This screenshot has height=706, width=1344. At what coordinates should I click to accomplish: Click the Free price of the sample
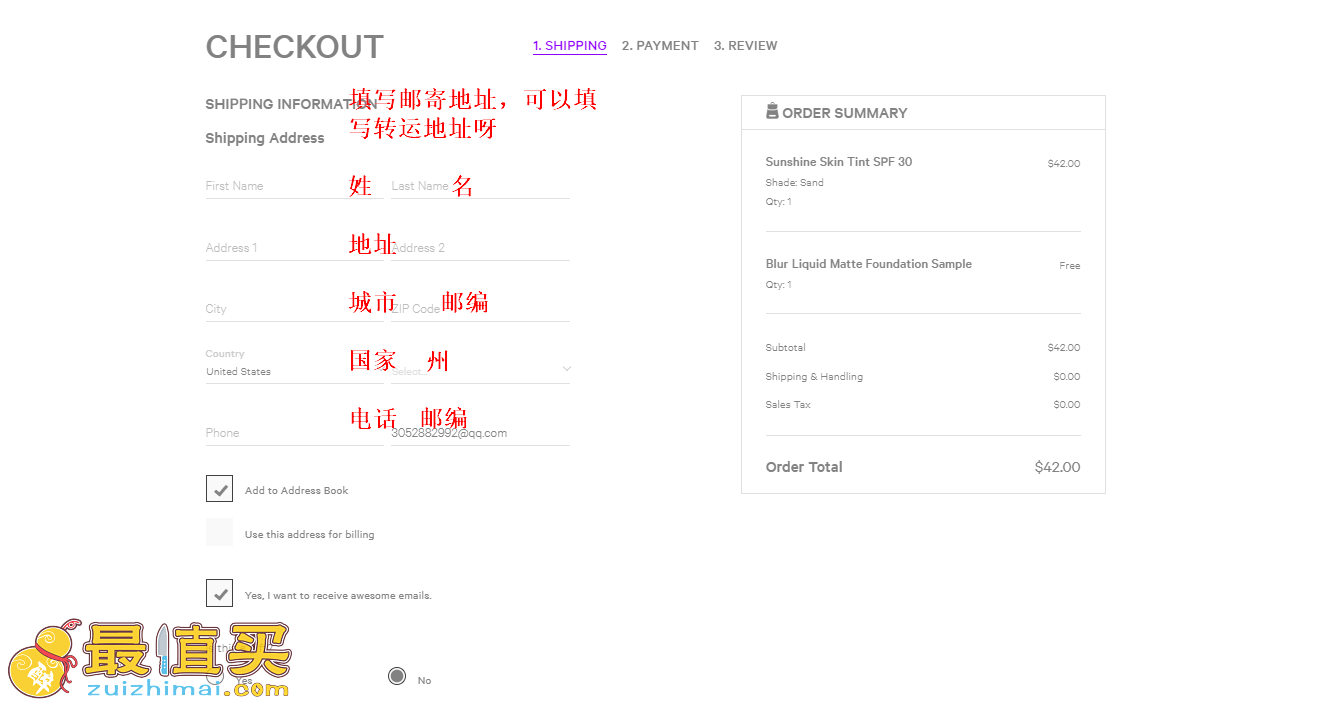(x=1070, y=266)
